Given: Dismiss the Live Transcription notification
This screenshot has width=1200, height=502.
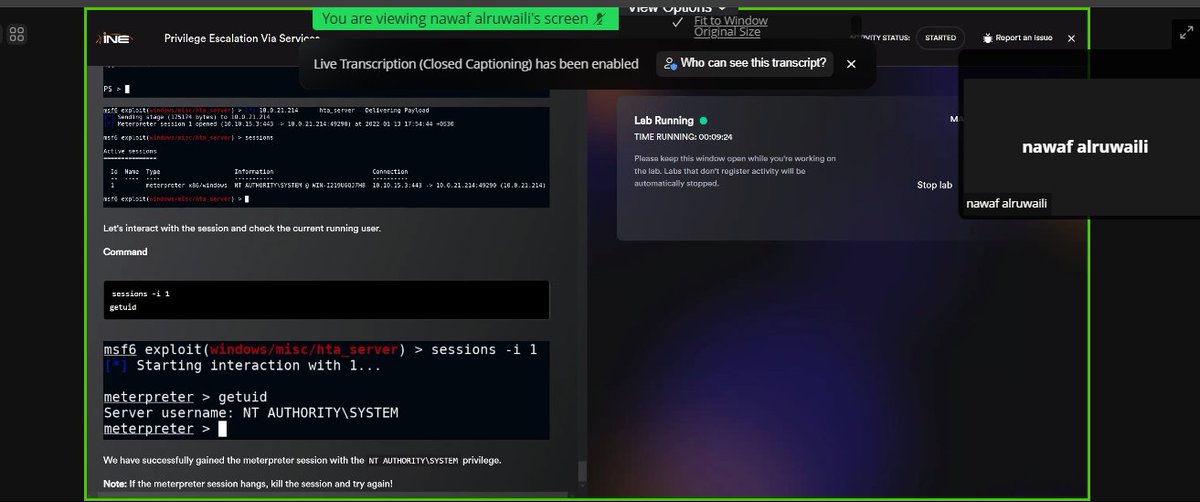Looking at the screenshot, I should (851, 64).
